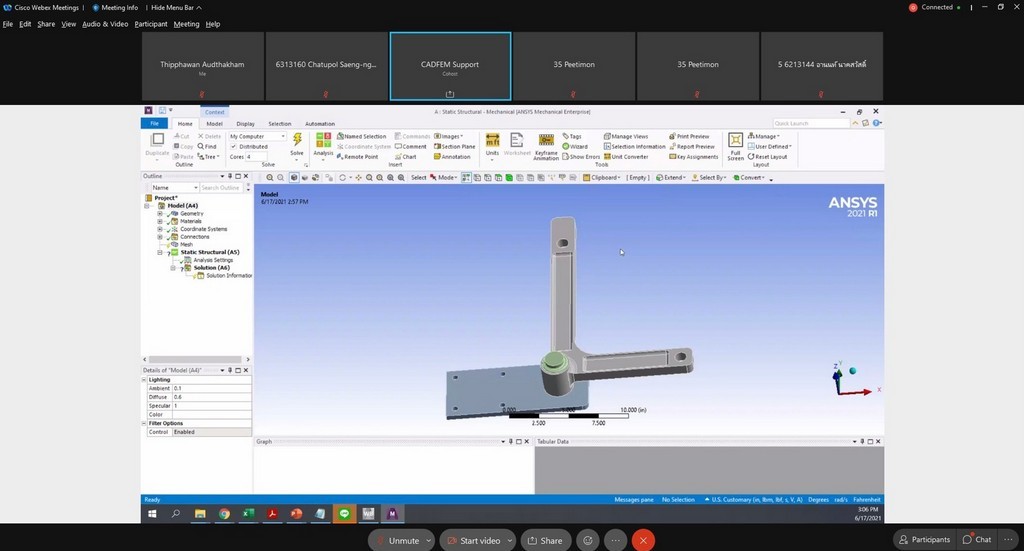
Task: Expand the Geometry tree node
Action: (x=160, y=214)
